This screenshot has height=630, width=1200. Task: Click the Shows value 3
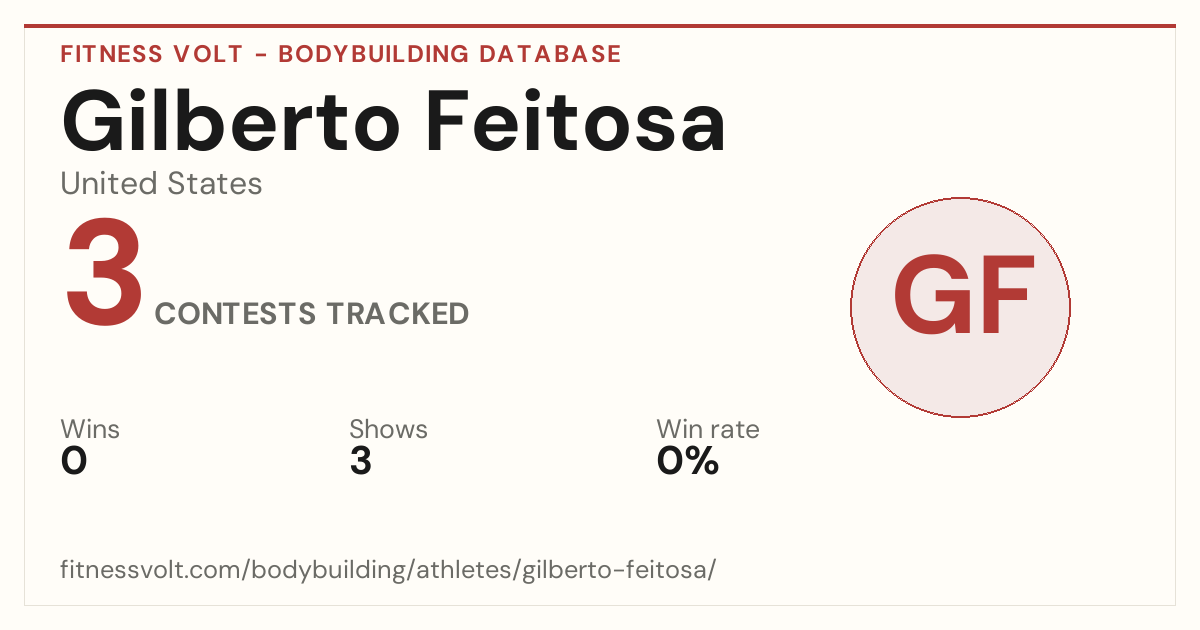click(x=360, y=461)
